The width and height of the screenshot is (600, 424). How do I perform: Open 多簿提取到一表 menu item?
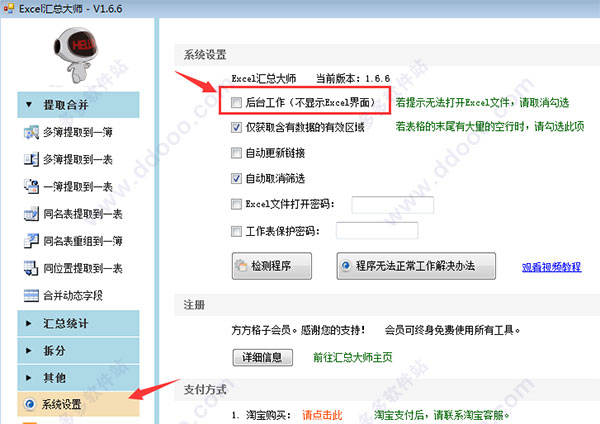point(78,159)
